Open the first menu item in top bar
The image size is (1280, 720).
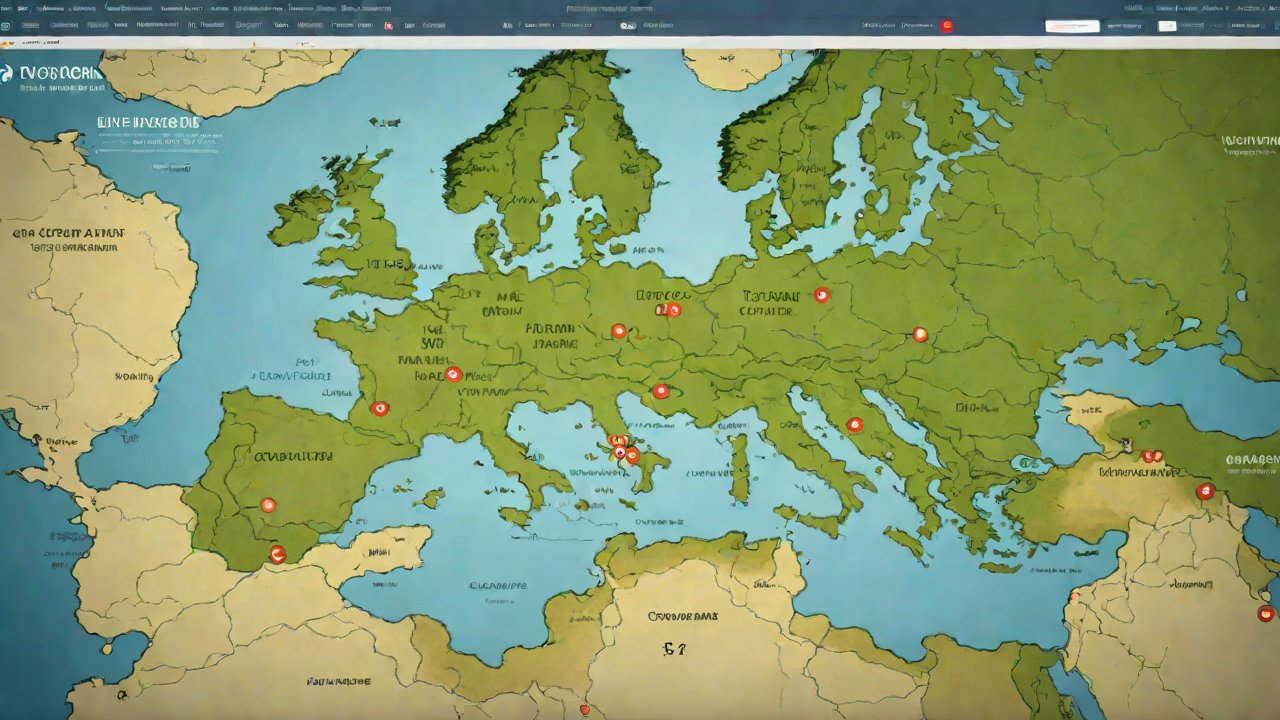[x=8, y=8]
